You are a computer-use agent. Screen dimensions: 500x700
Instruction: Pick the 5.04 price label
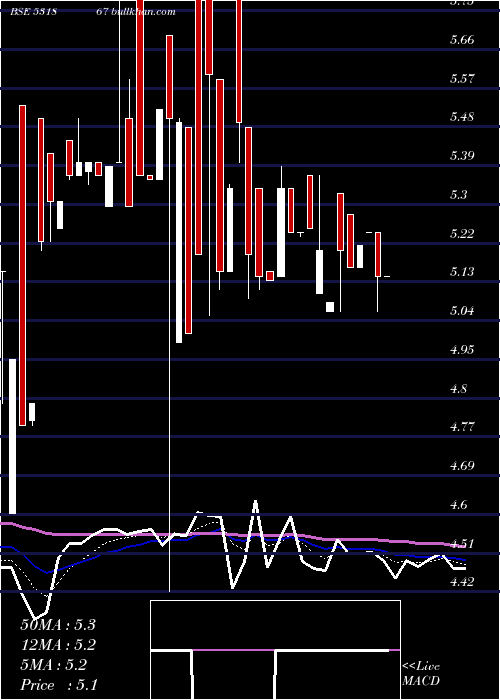[x=462, y=310]
